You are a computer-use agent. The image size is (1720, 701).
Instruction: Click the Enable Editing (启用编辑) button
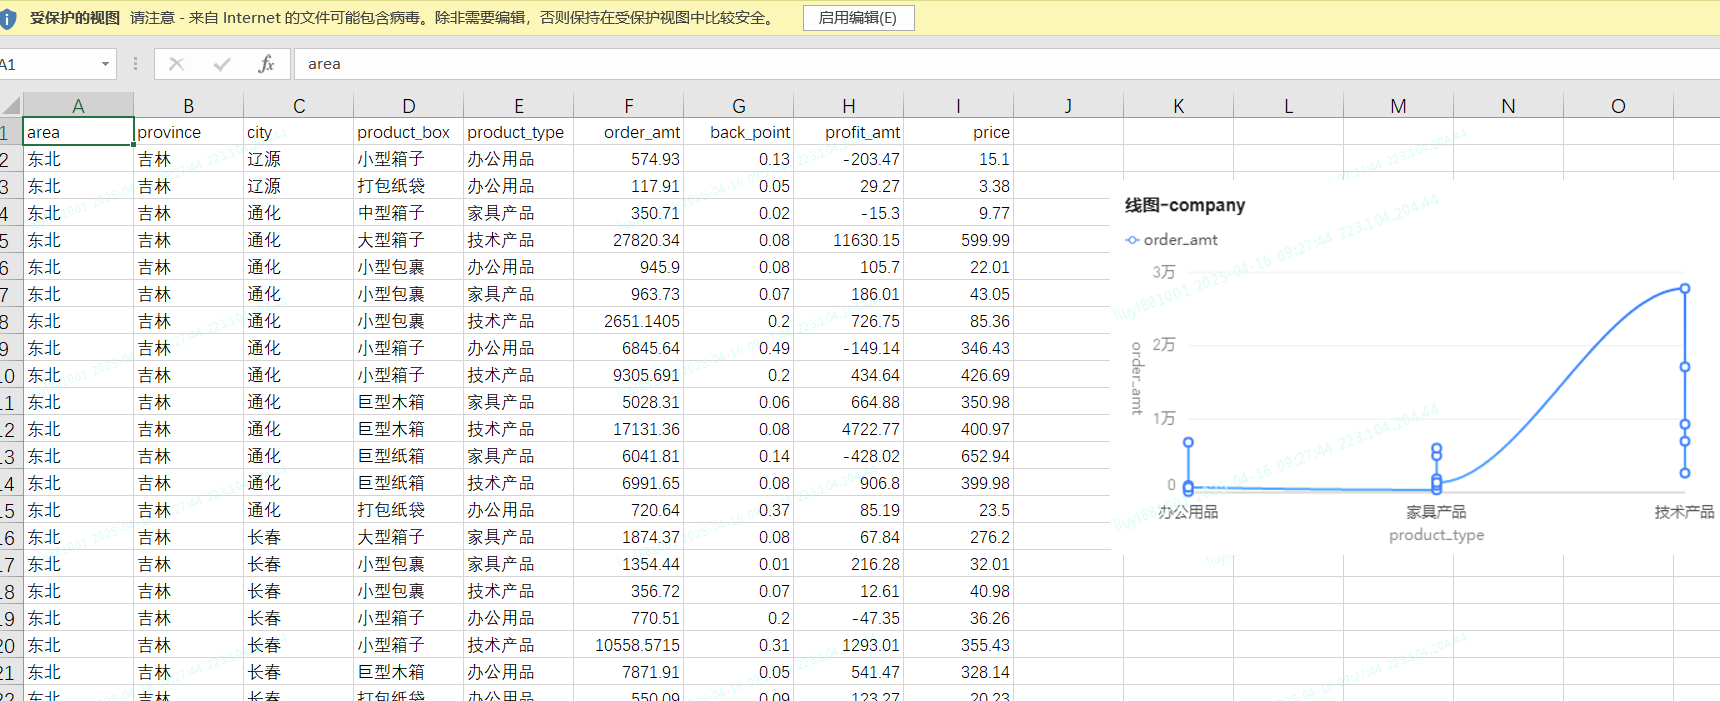858,18
